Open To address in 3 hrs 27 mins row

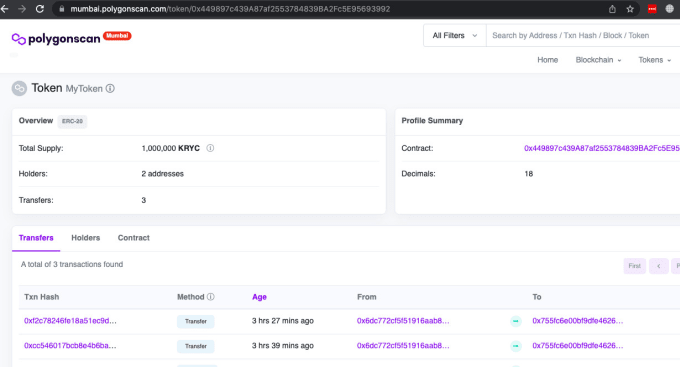578,321
